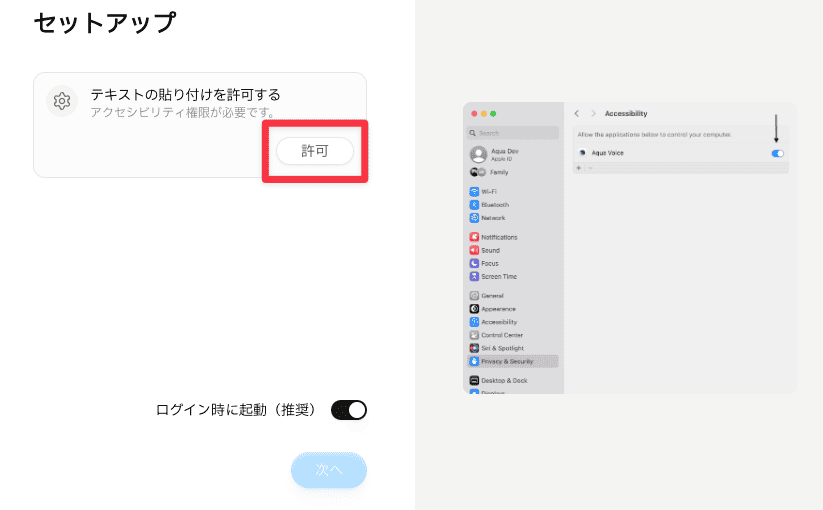
Task: Click the Siri & Spotlight icon in the preview
Action: (x=474, y=348)
